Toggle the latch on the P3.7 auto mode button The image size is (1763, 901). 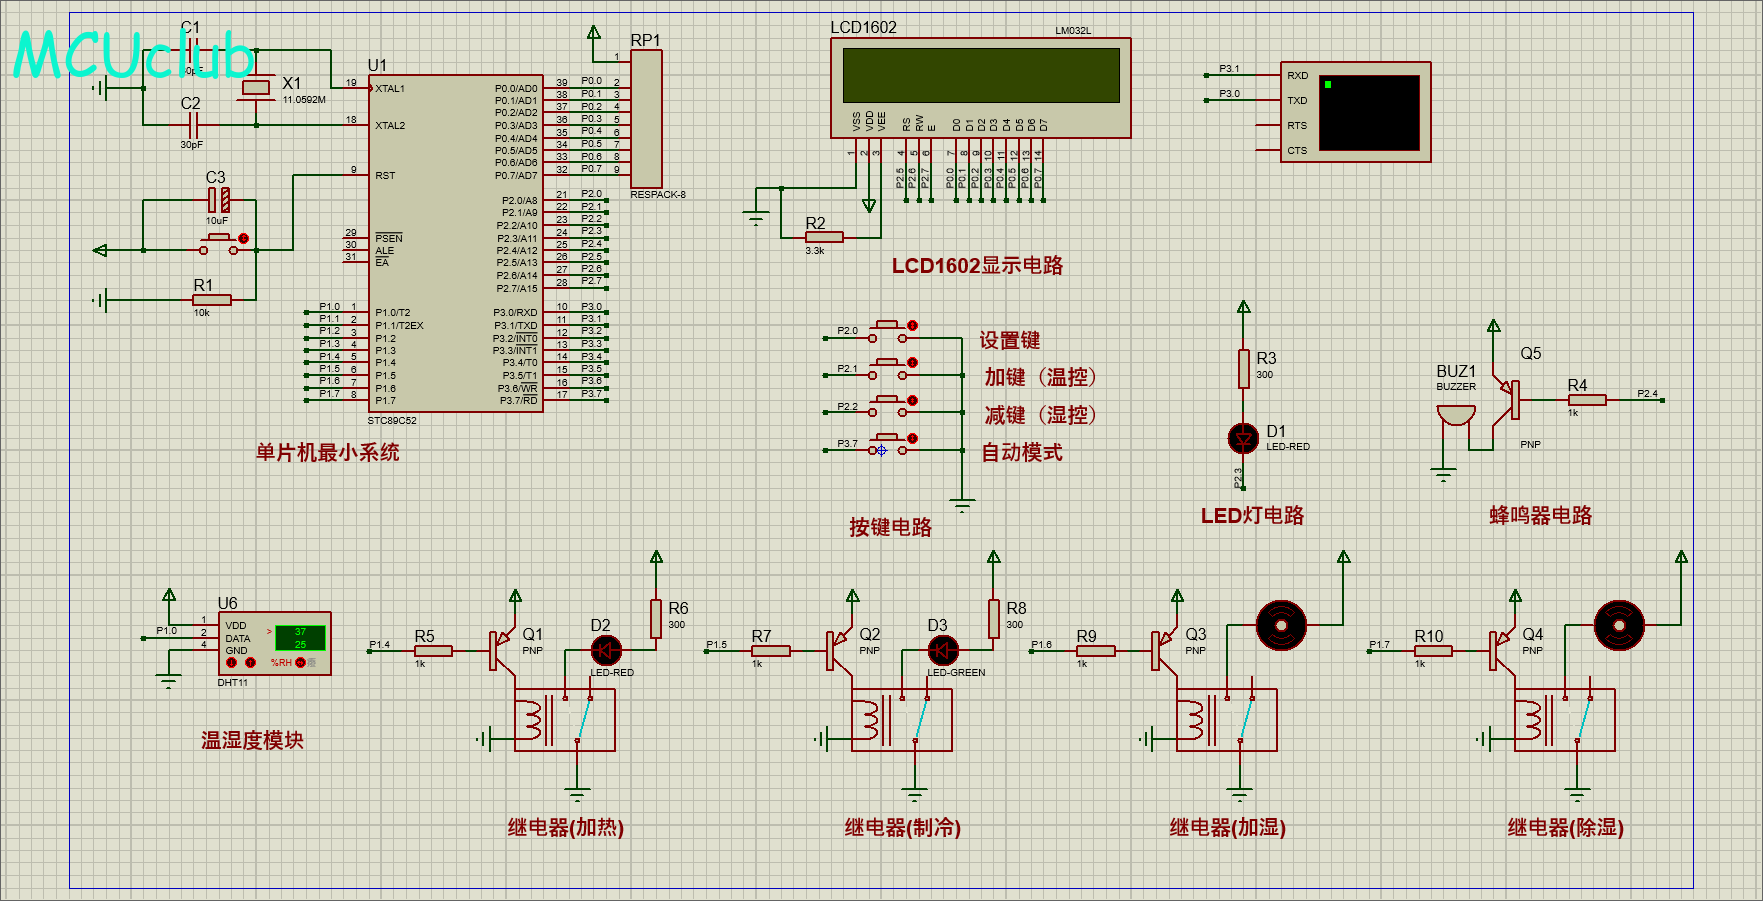tap(912, 438)
